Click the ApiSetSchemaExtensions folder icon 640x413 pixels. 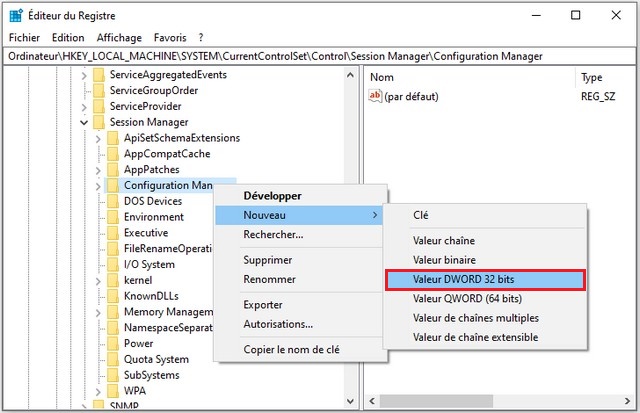coord(113,138)
